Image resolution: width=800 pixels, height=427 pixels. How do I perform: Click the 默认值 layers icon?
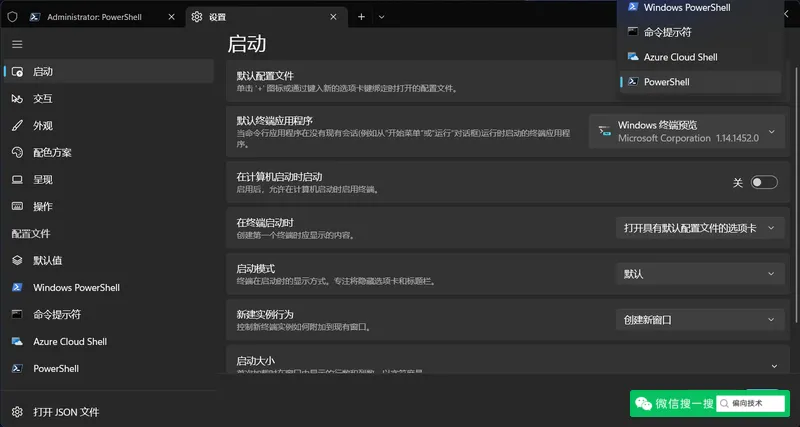tap(17, 261)
